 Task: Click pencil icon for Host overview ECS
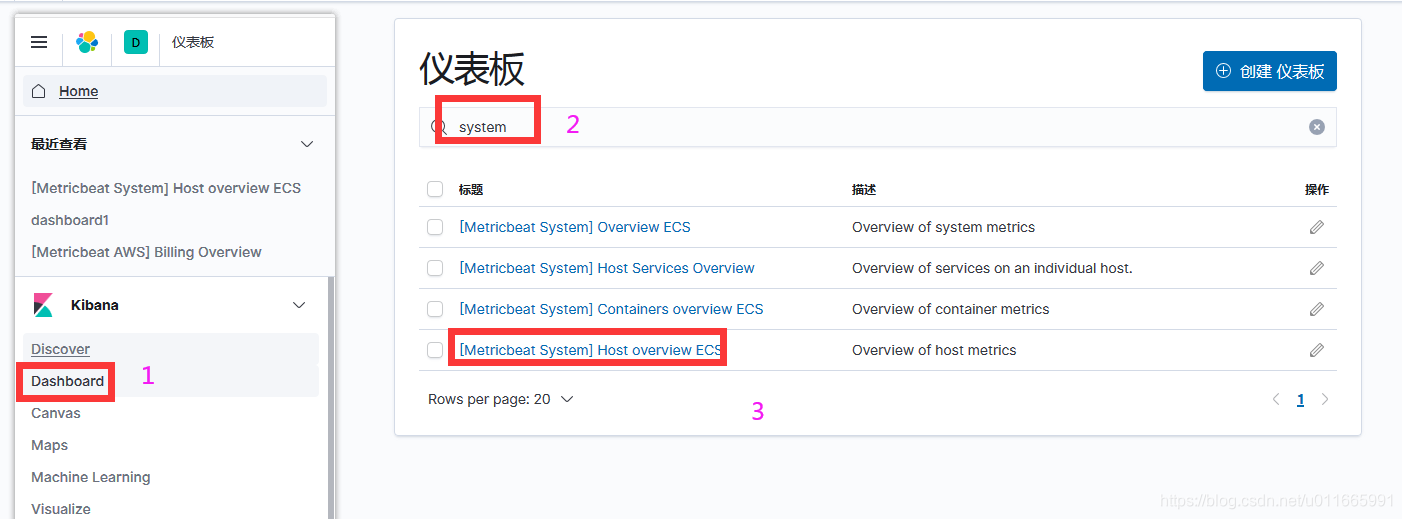pos(1316,350)
